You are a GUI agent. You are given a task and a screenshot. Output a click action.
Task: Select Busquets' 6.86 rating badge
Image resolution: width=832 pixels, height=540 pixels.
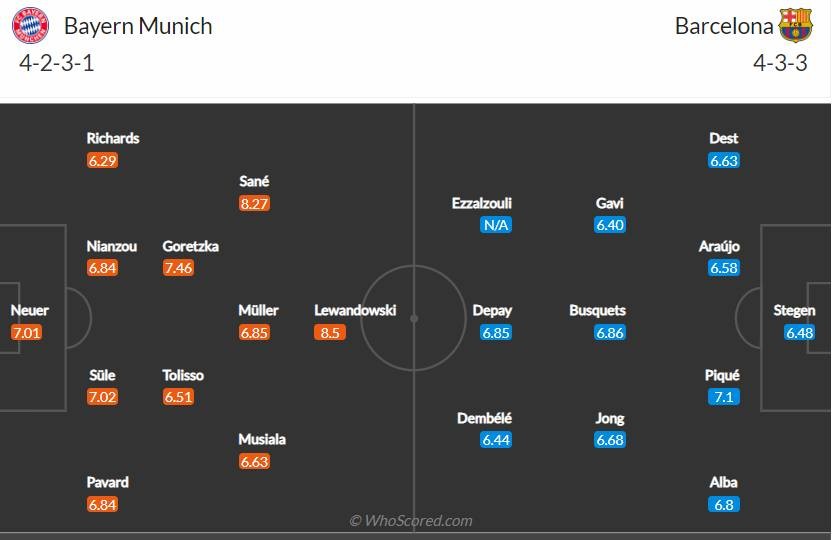pos(610,333)
